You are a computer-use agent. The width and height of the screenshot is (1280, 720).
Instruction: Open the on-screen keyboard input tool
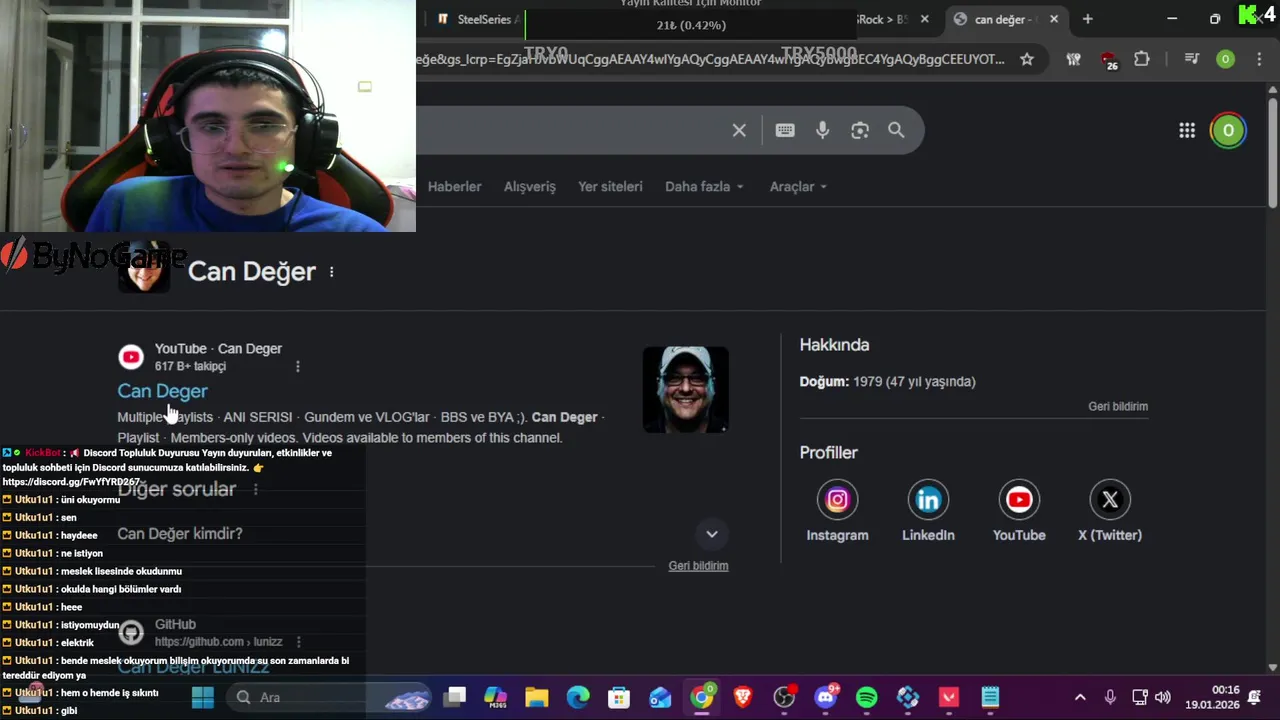785,130
